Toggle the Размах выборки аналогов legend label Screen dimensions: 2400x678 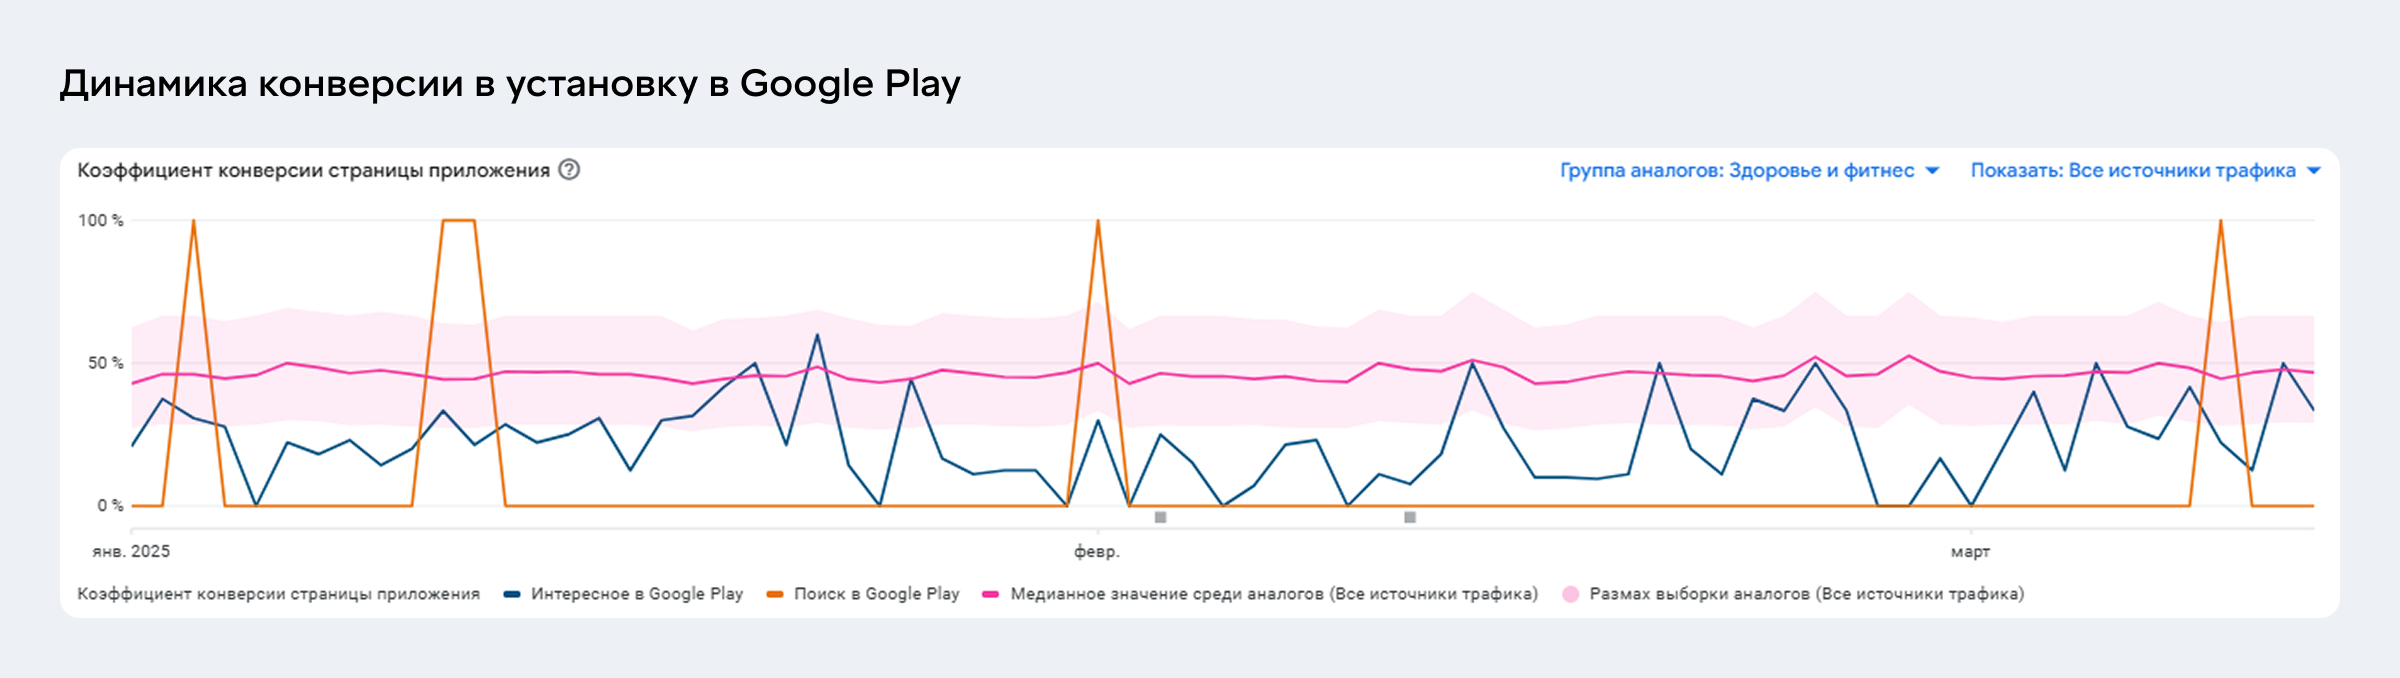(x=1806, y=594)
